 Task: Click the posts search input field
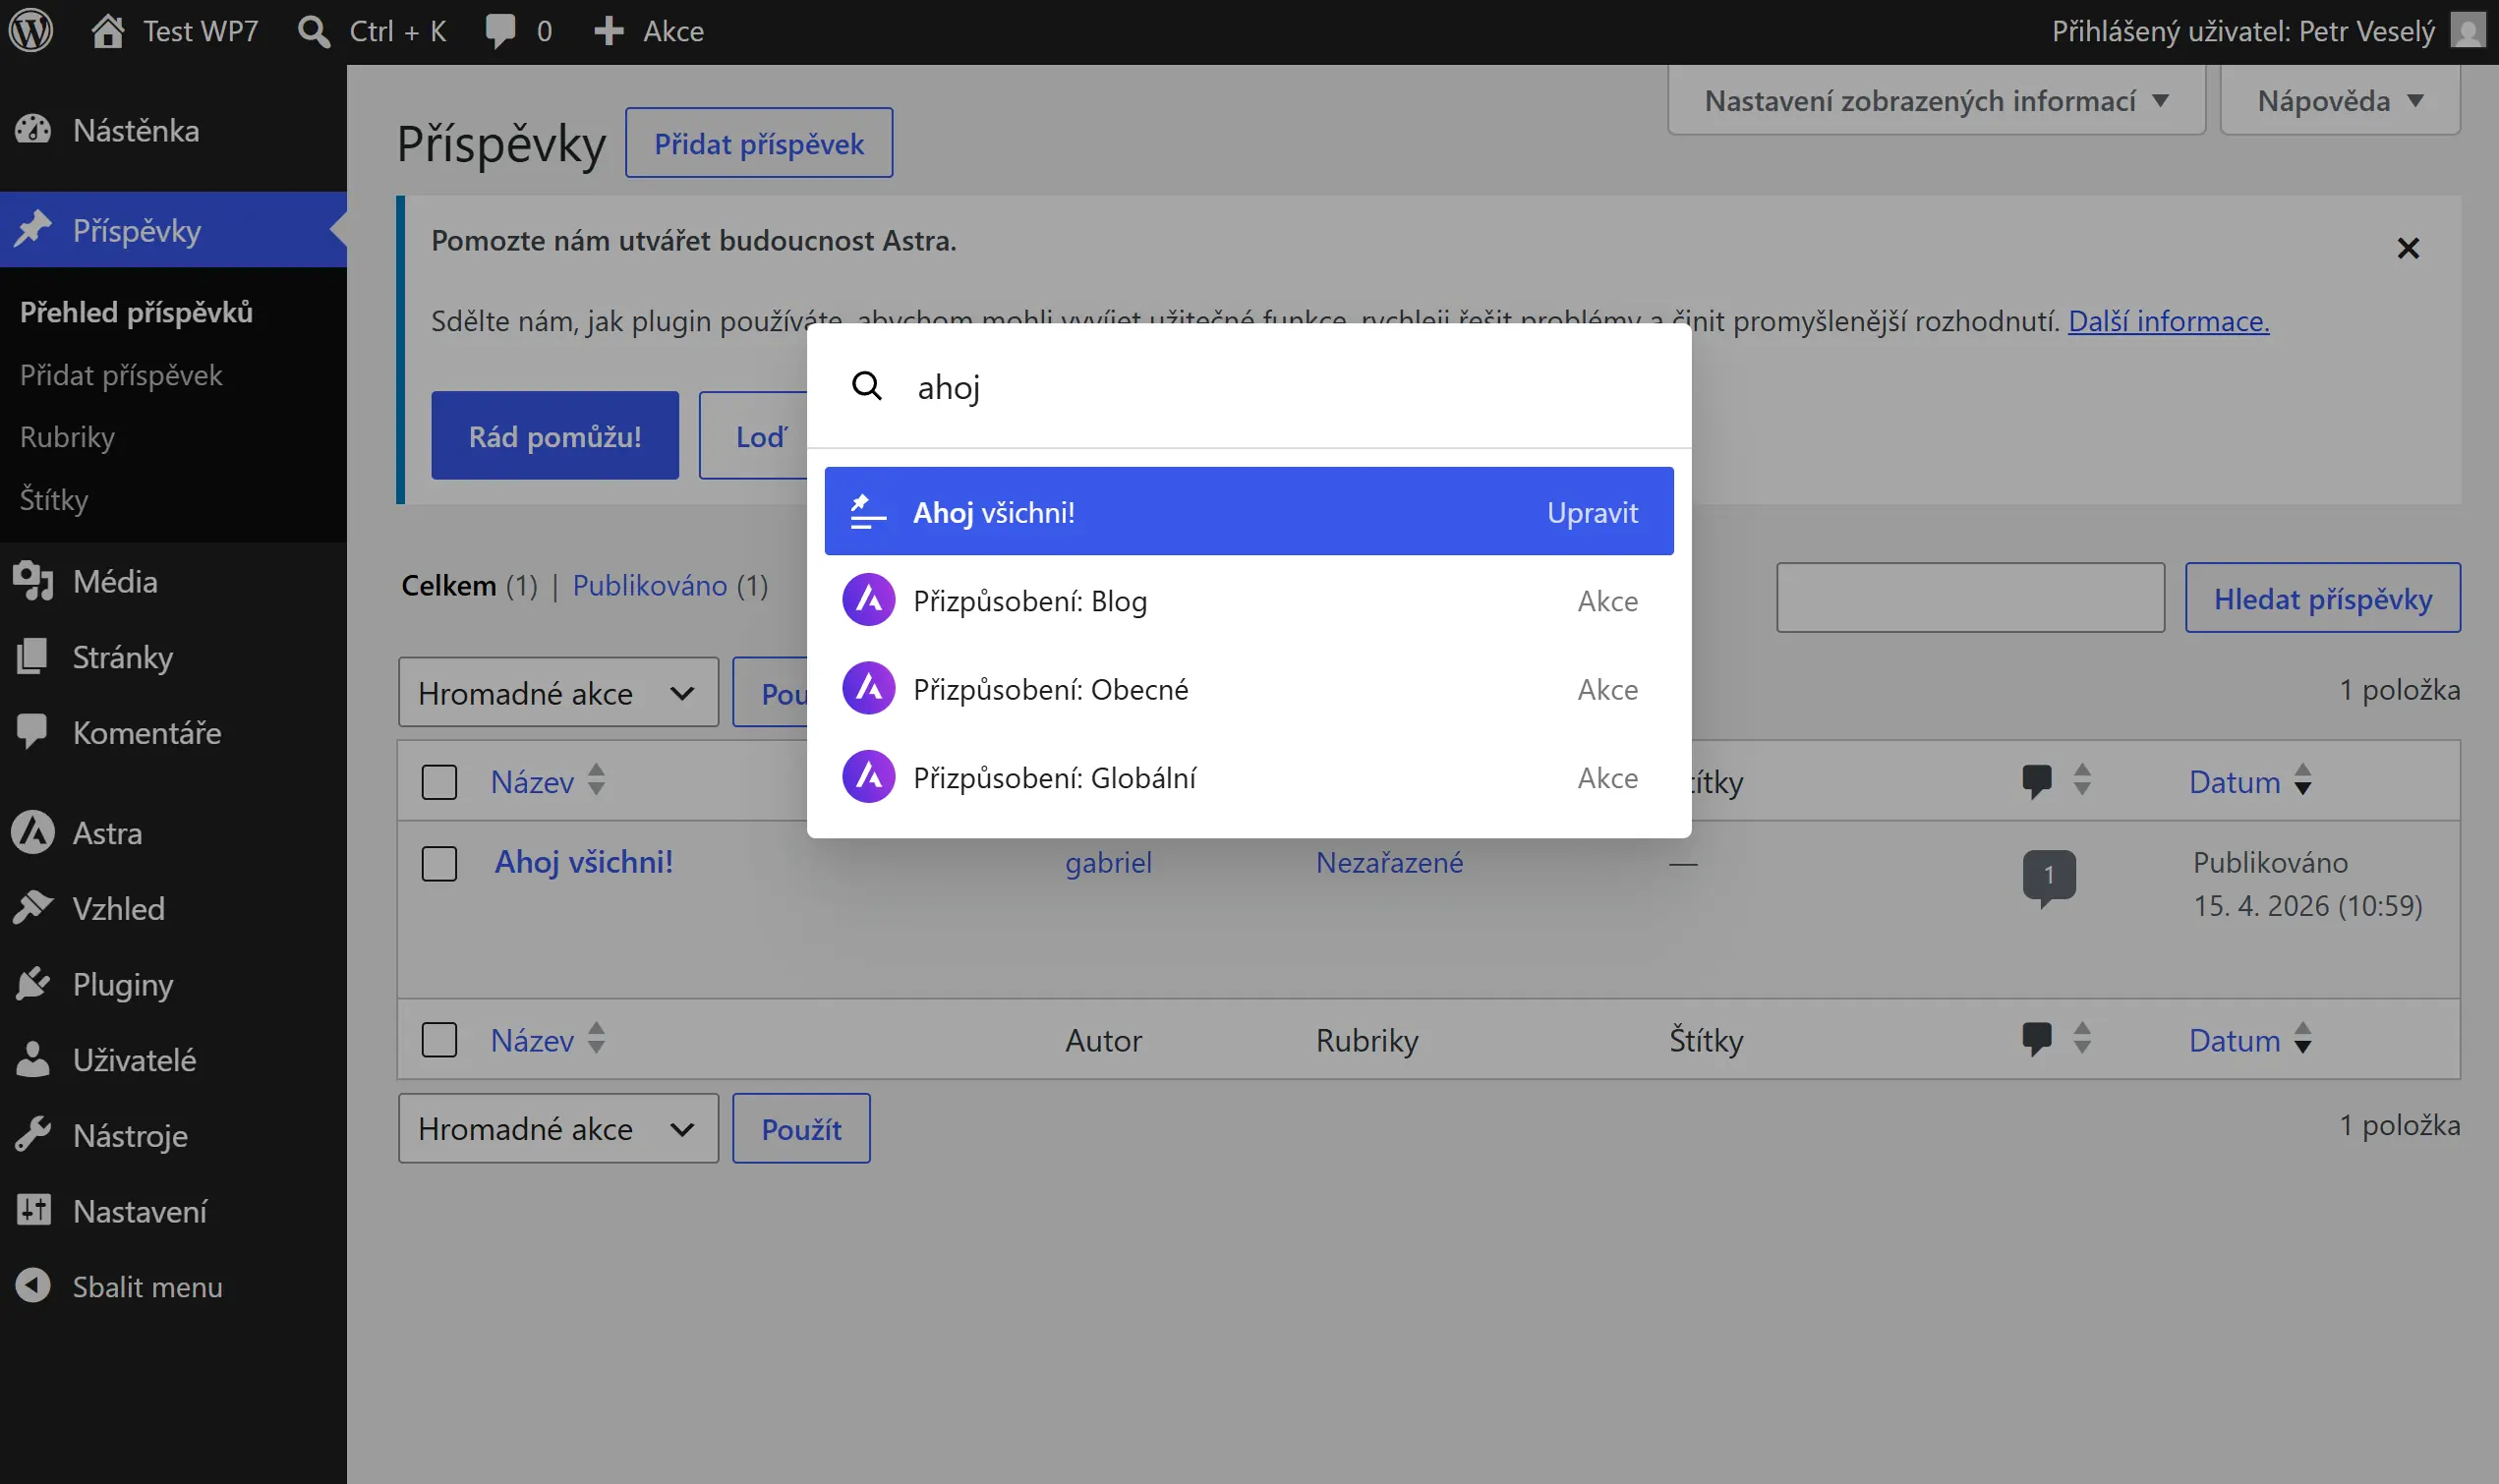1969,597
